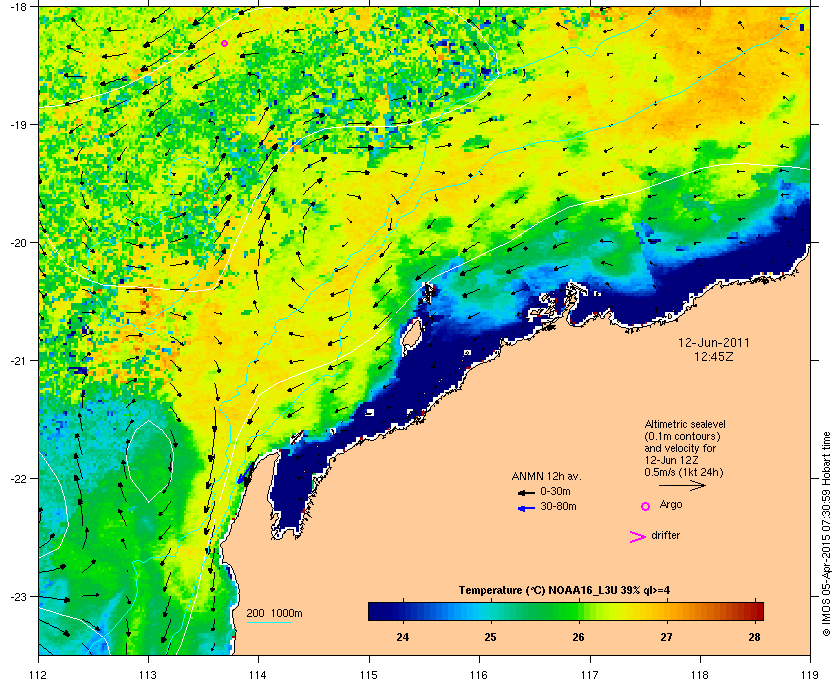
Task: Click the 'Altimetric sealevel' legend text
Action: [685, 424]
